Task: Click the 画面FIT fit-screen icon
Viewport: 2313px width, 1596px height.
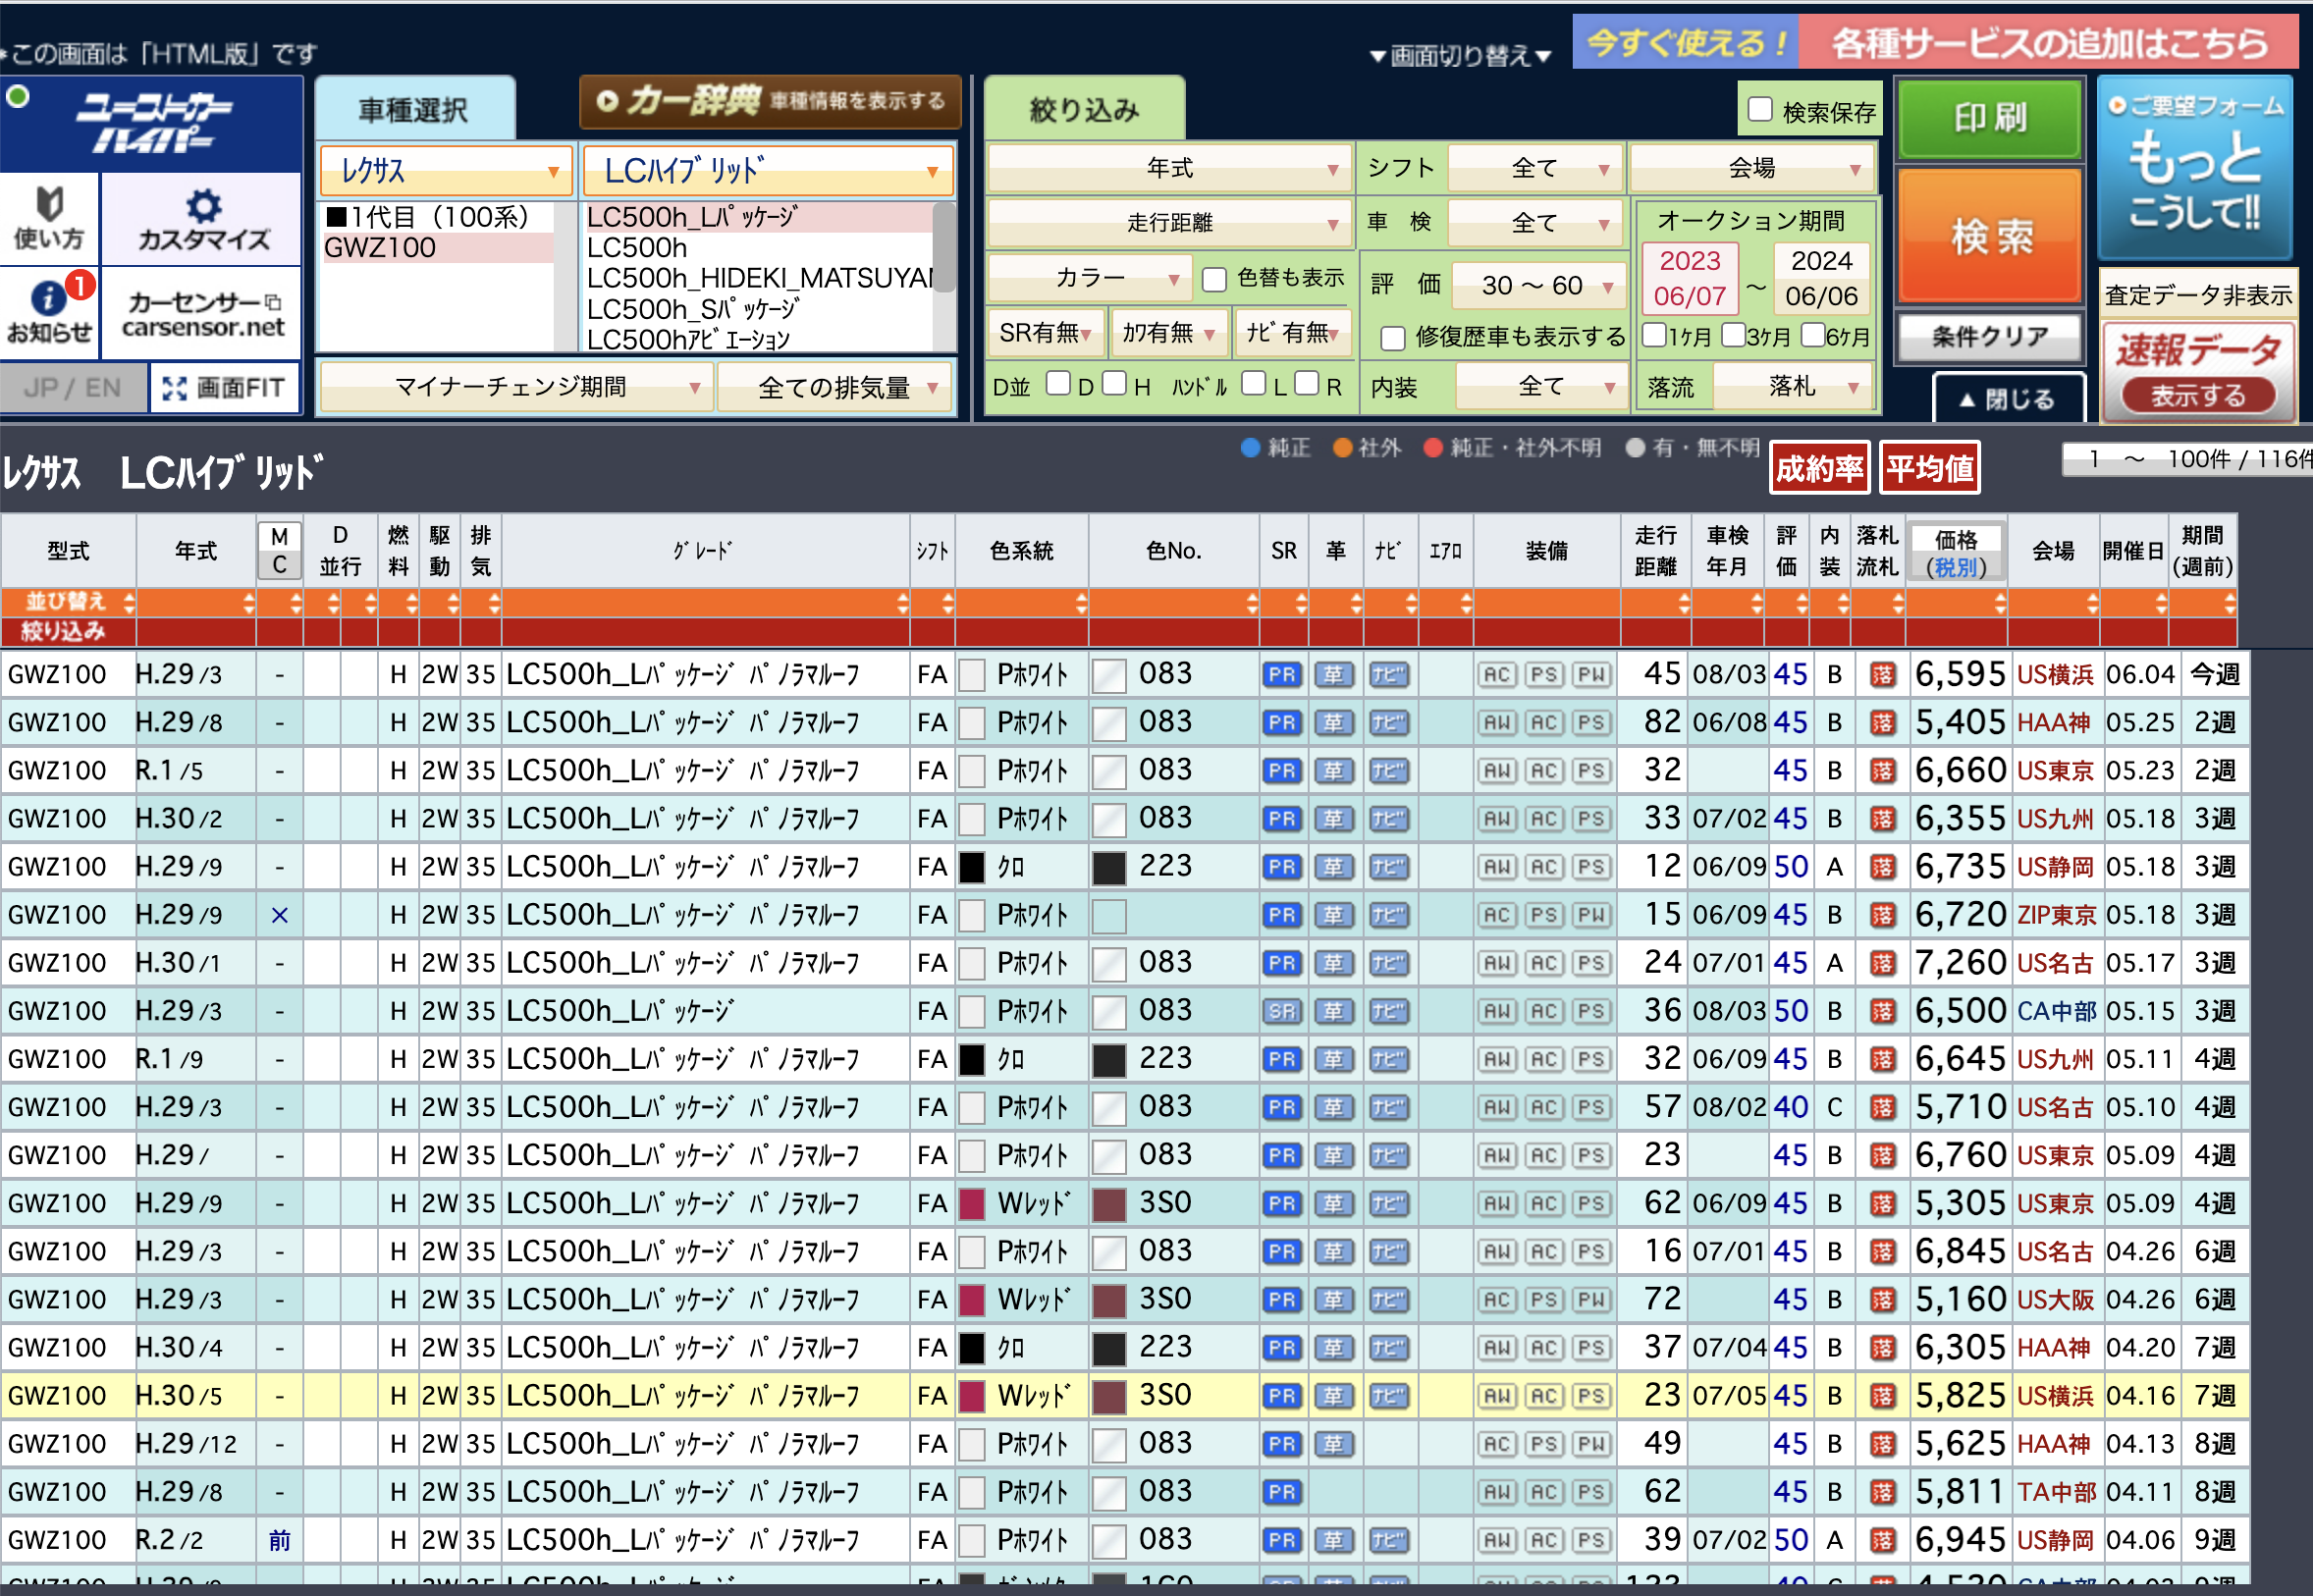Action: pyautogui.click(x=224, y=388)
